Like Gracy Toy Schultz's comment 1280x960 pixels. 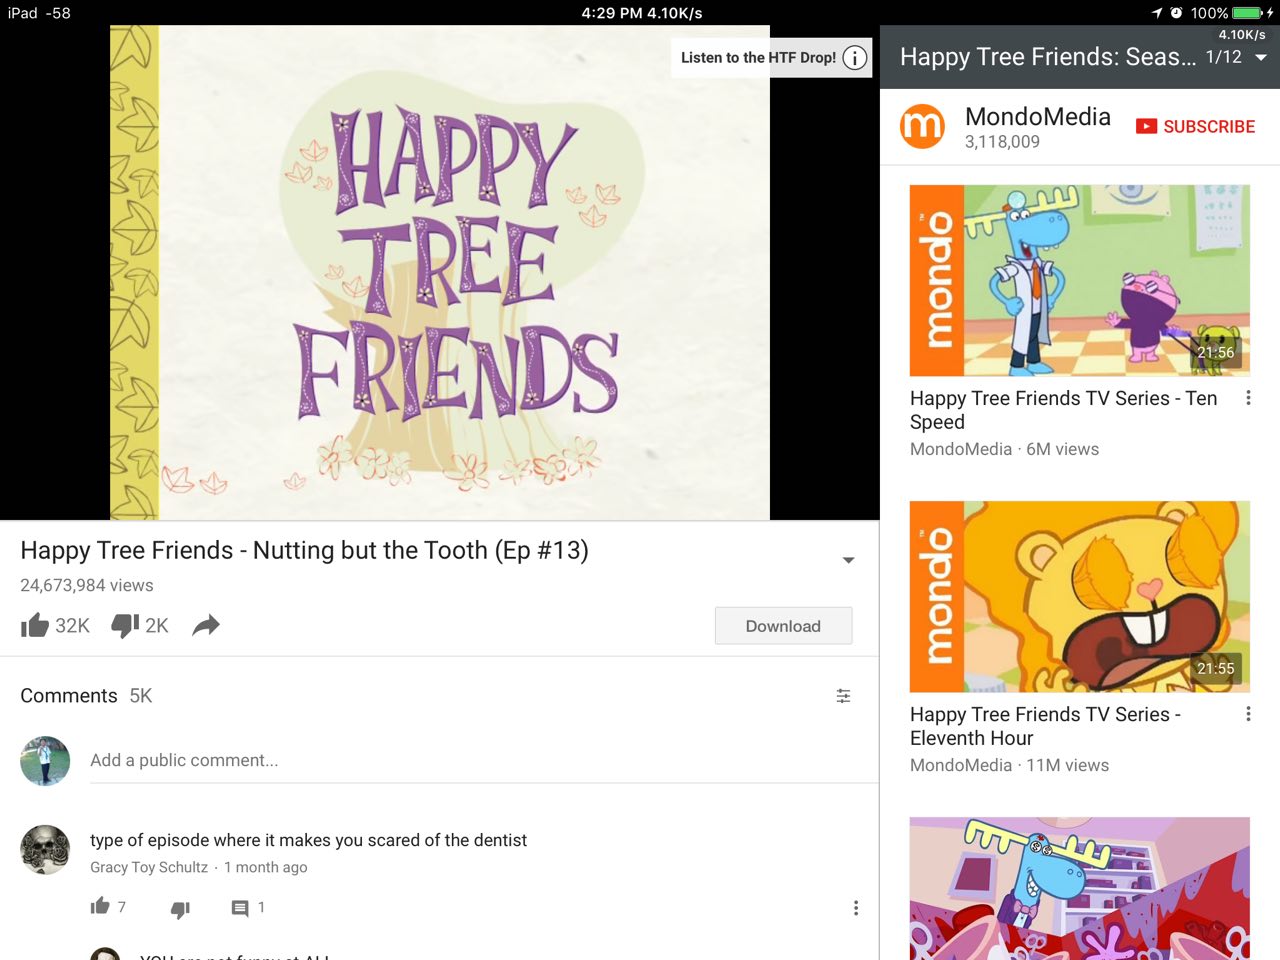pyautogui.click(x=100, y=907)
